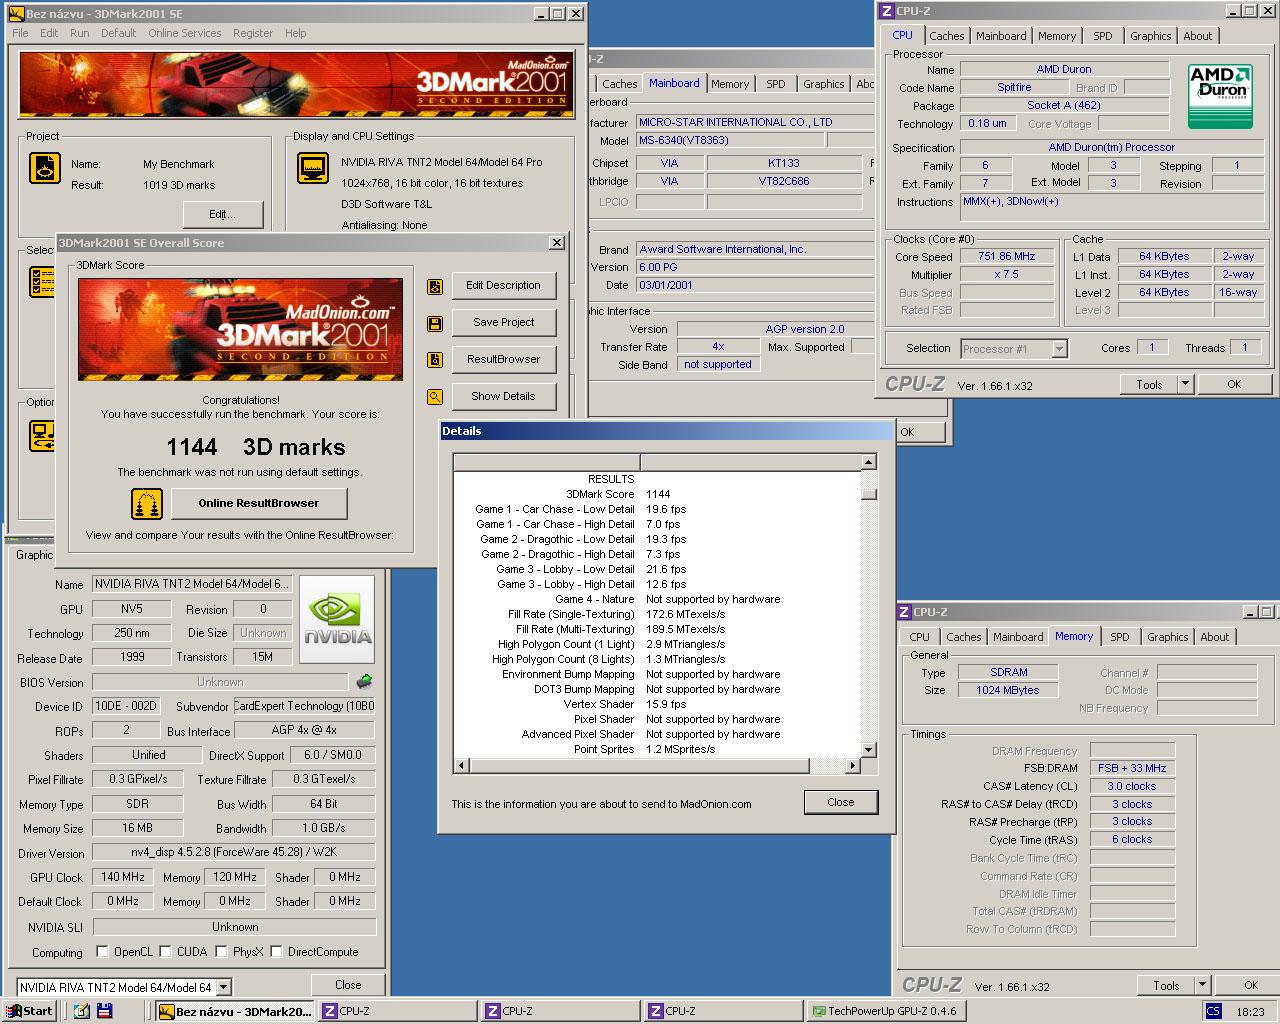Click the Save Project button

point(503,323)
